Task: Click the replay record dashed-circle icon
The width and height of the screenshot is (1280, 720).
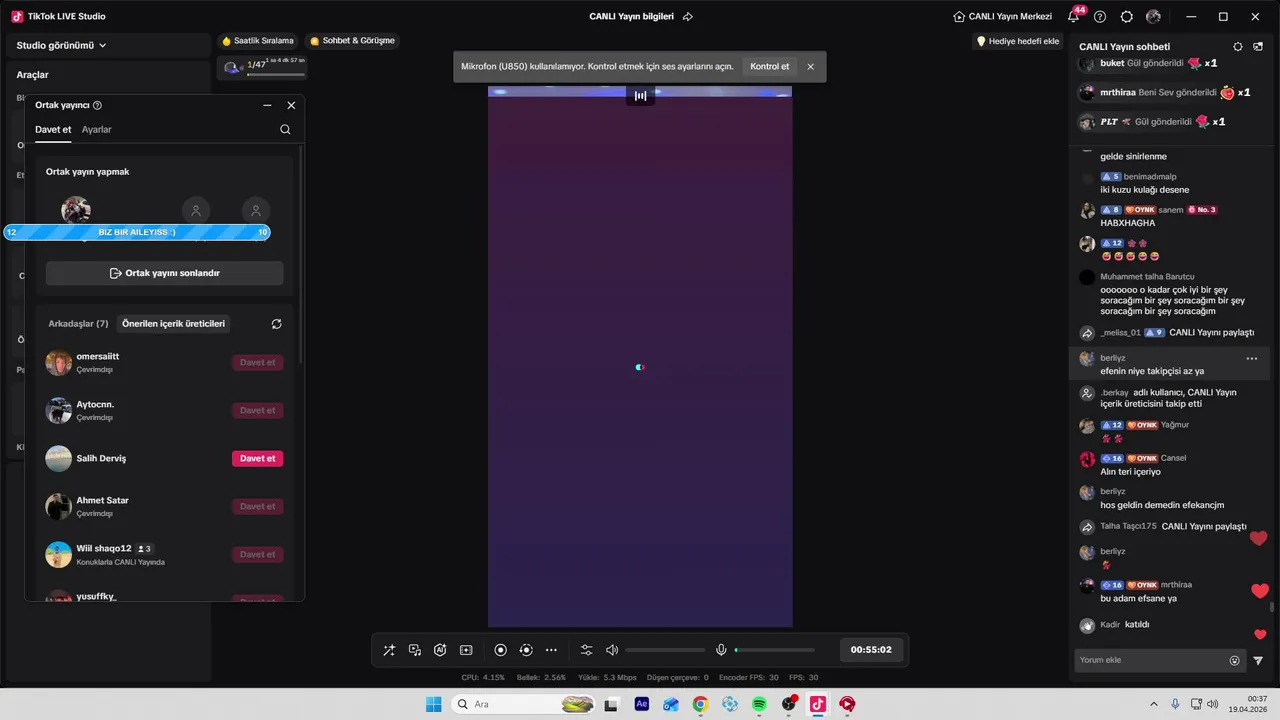Action: (x=526, y=650)
